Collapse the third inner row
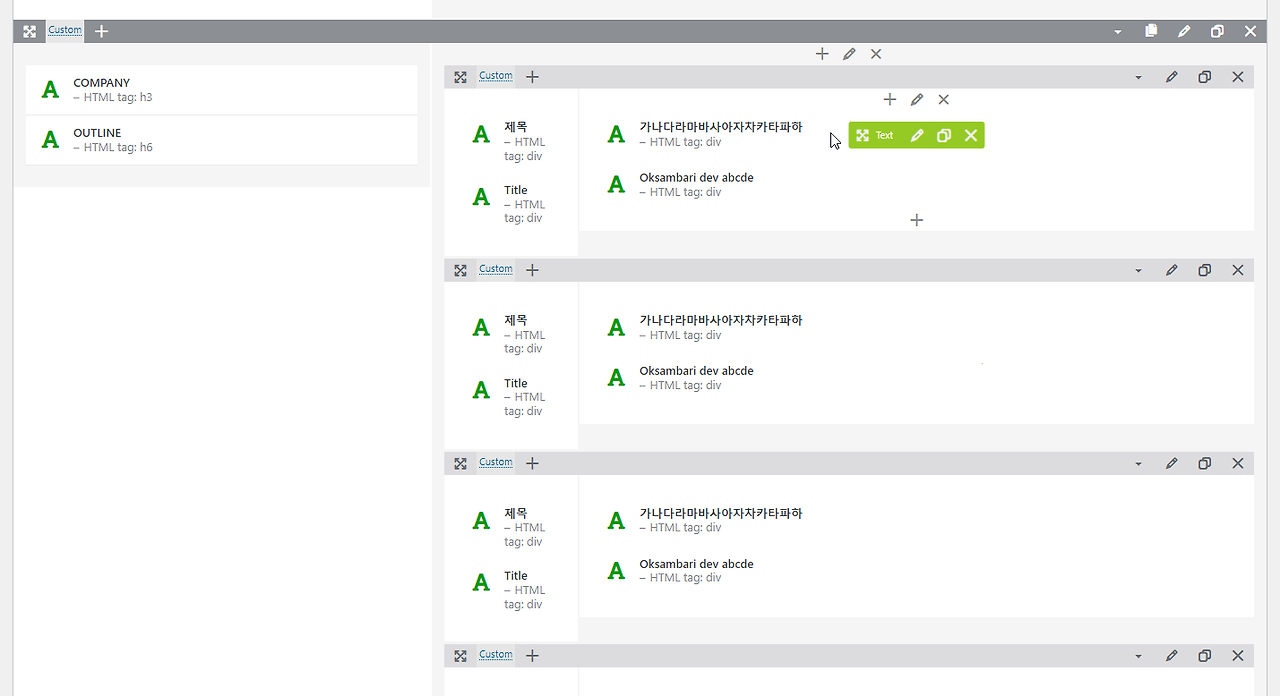The width and height of the screenshot is (1280, 696). [x=1138, y=463]
